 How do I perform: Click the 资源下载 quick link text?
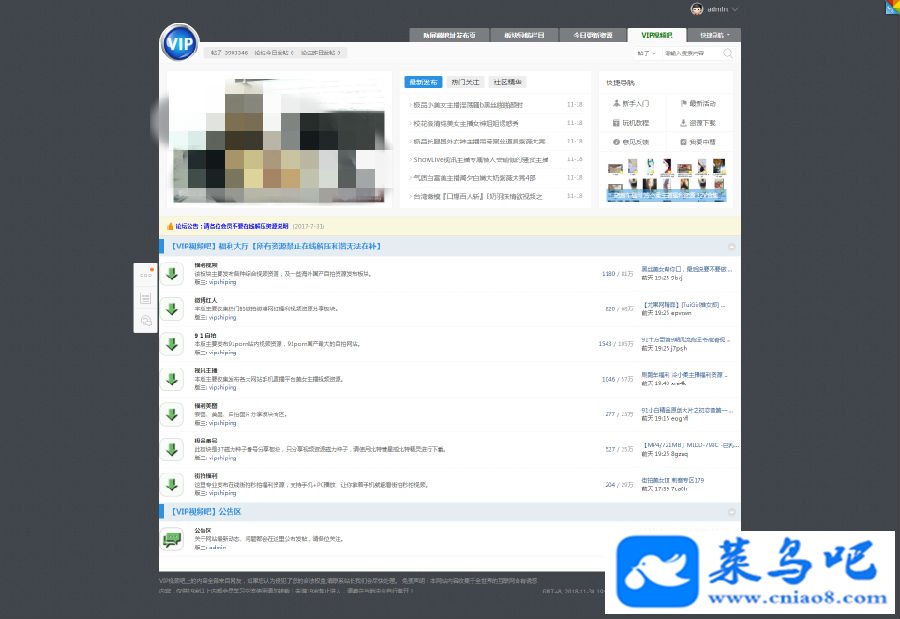[702, 123]
